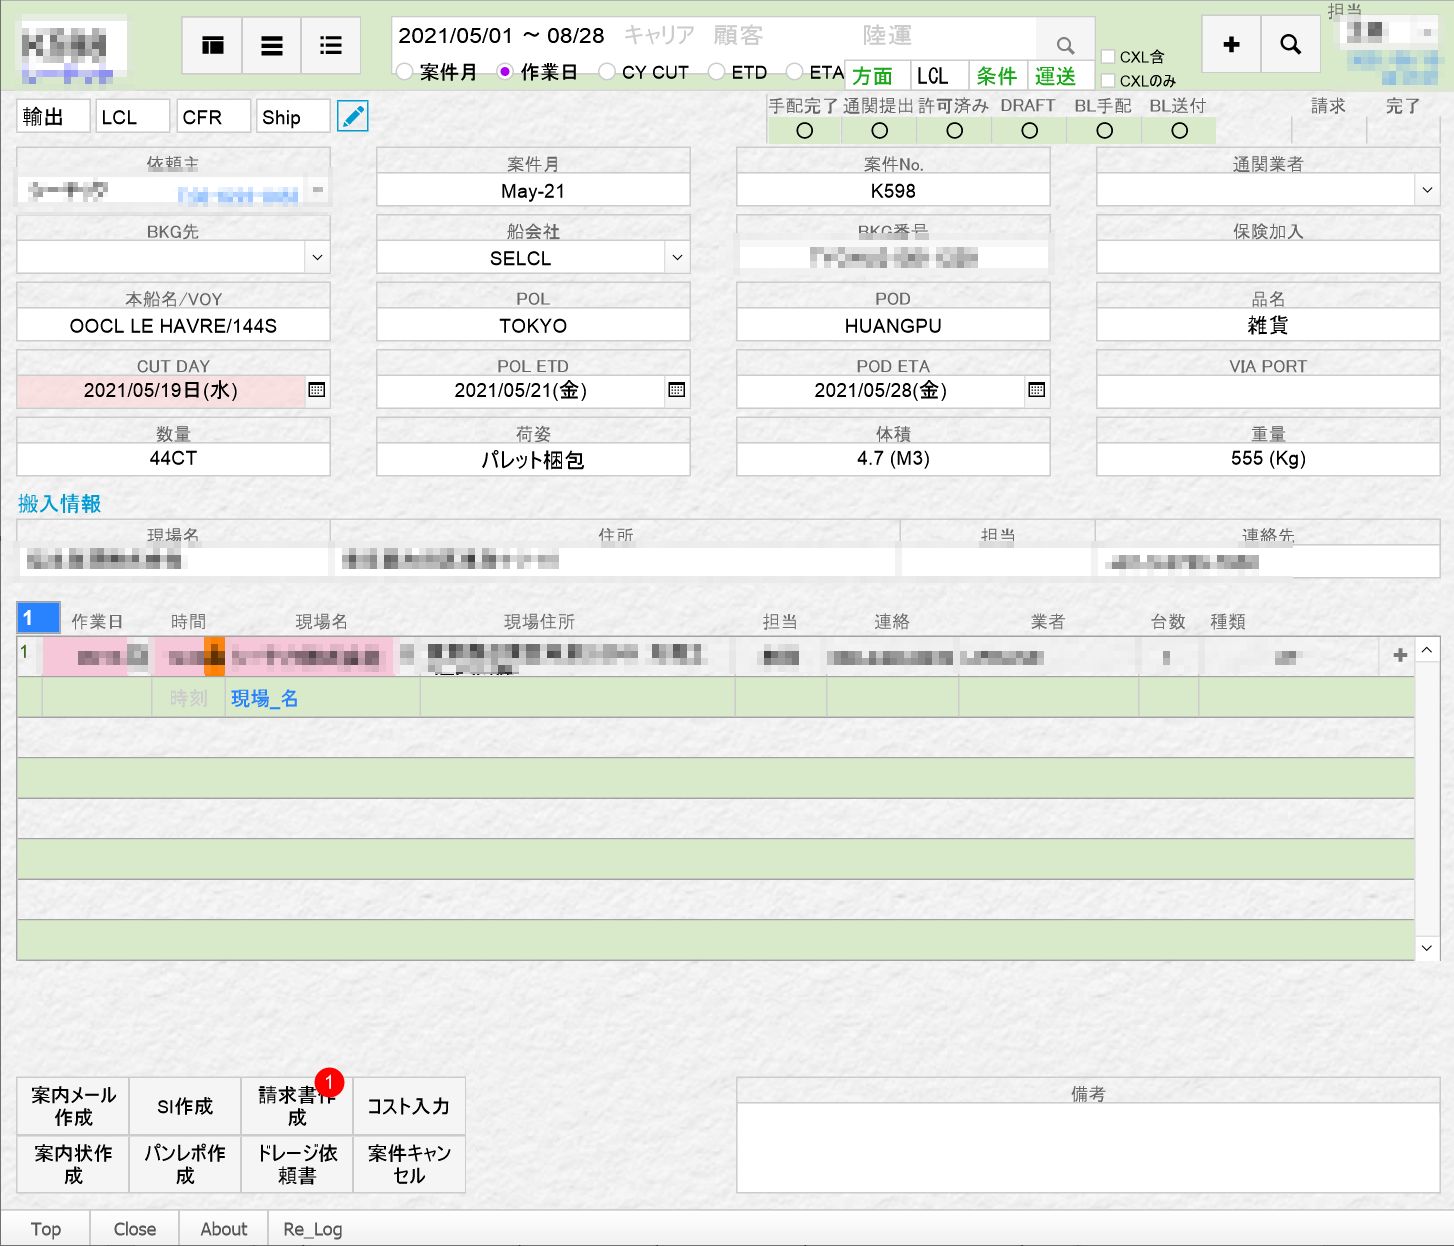Click the コスト入力 button
1454x1246 pixels.
(x=408, y=1106)
